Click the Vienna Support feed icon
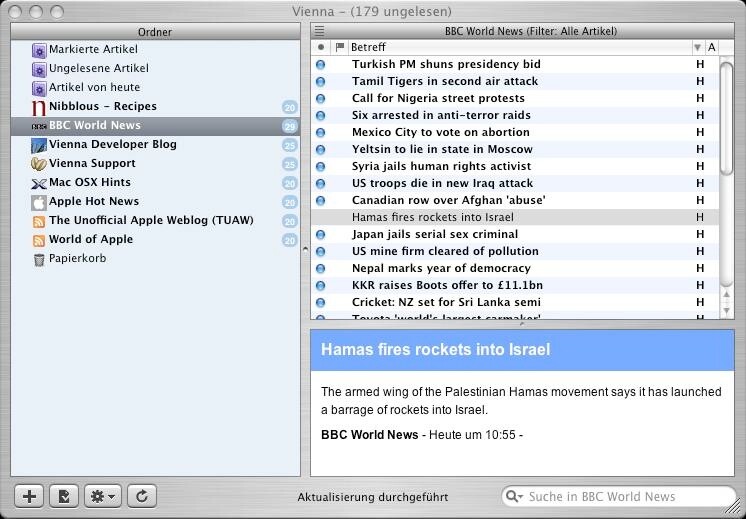Image resolution: width=746 pixels, height=519 pixels. coord(39,164)
